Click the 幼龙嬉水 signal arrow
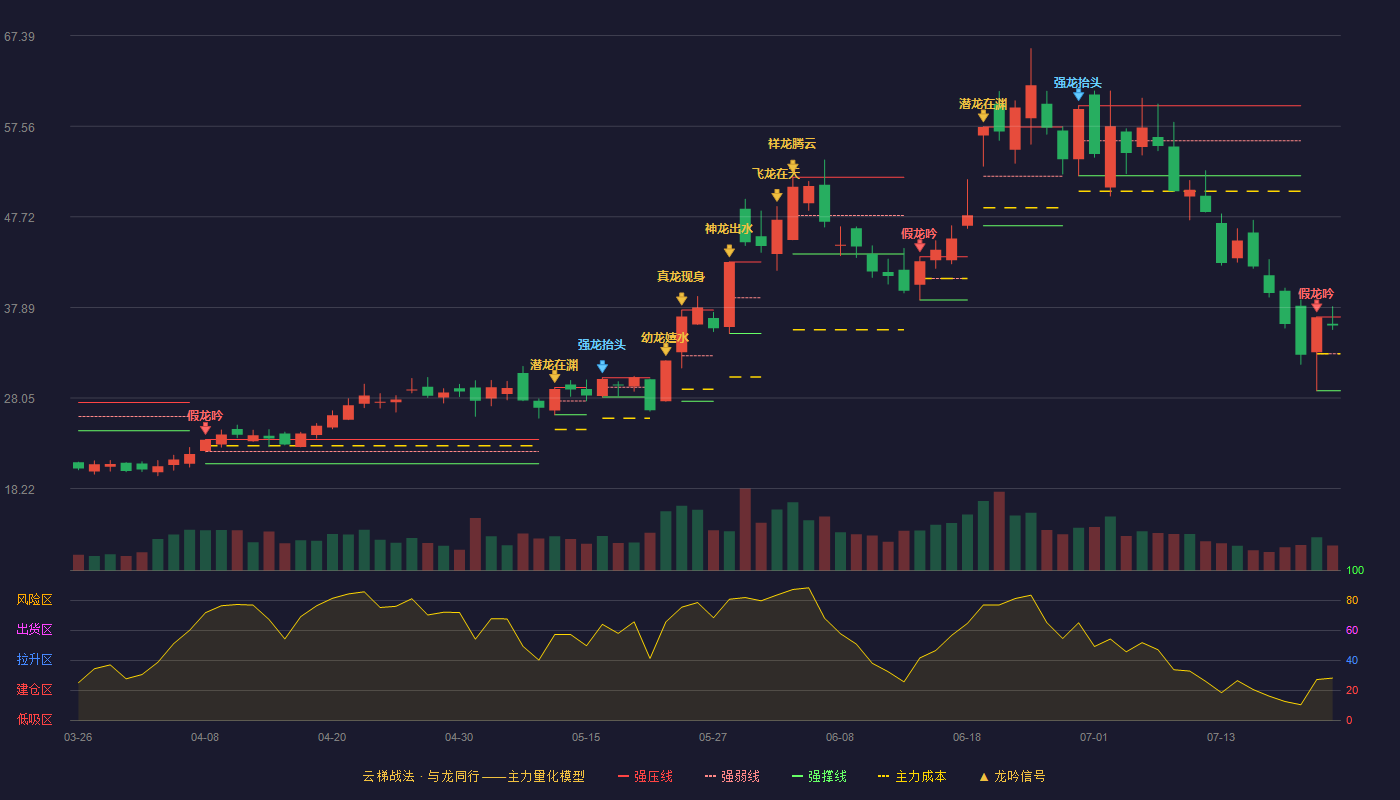Image resolution: width=1400 pixels, height=800 pixels. tap(665, 349)
